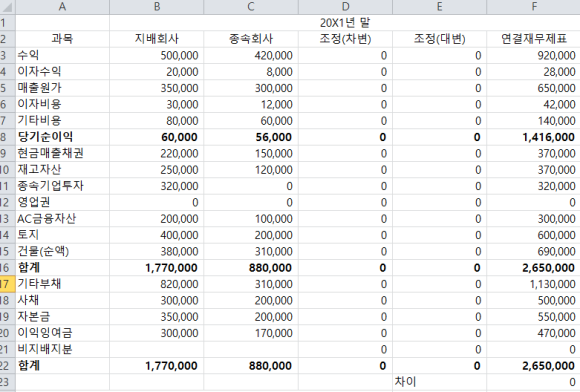Image resolution: width=580 pixels, height=392 pixels.
Task: Select the '기타비용' label cell
Action: click(x=62, y=121)
